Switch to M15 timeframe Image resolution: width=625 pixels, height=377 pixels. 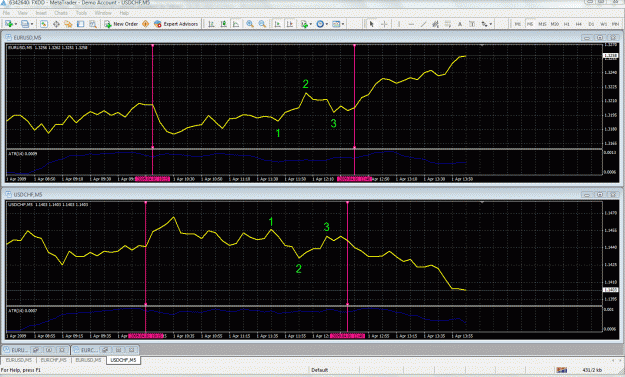(542, 24)
